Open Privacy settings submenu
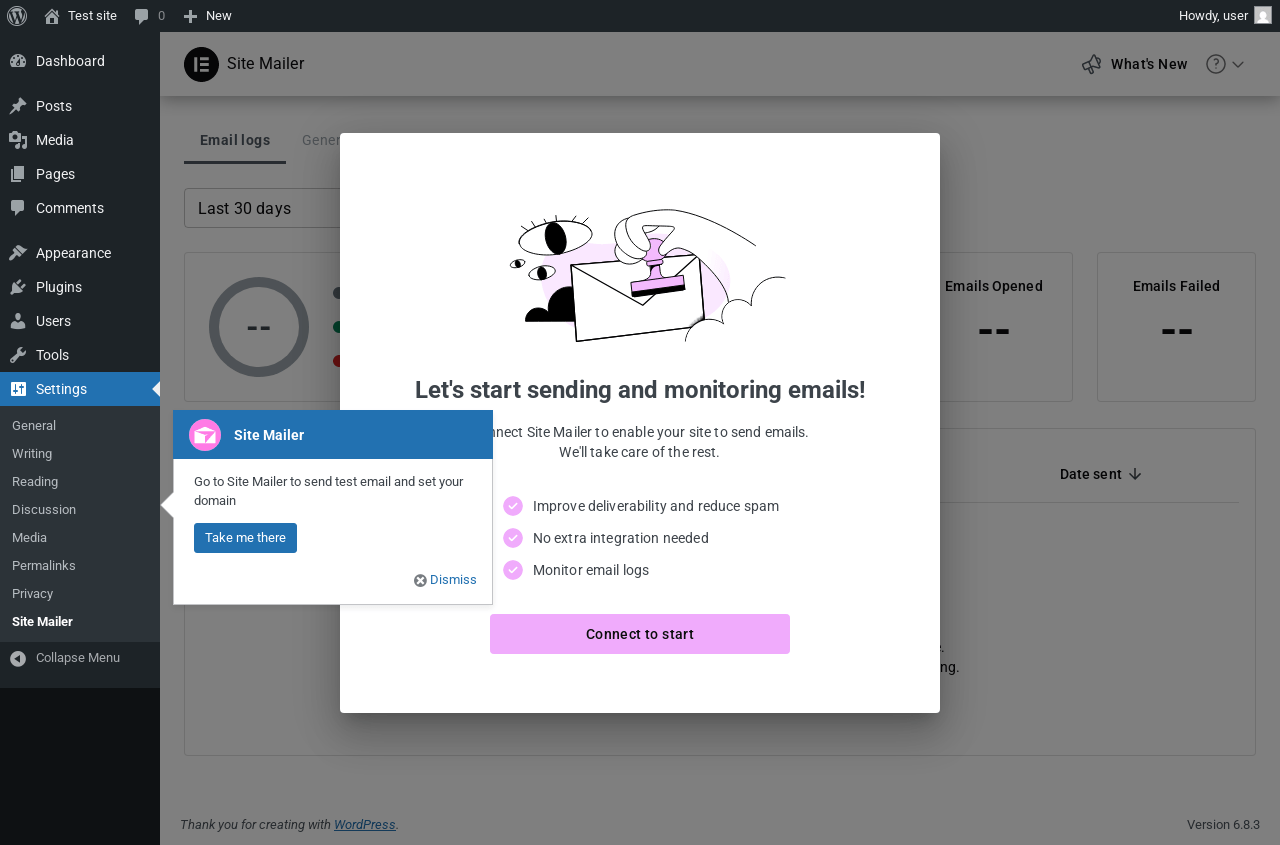1280x845 pixels. 33,594
